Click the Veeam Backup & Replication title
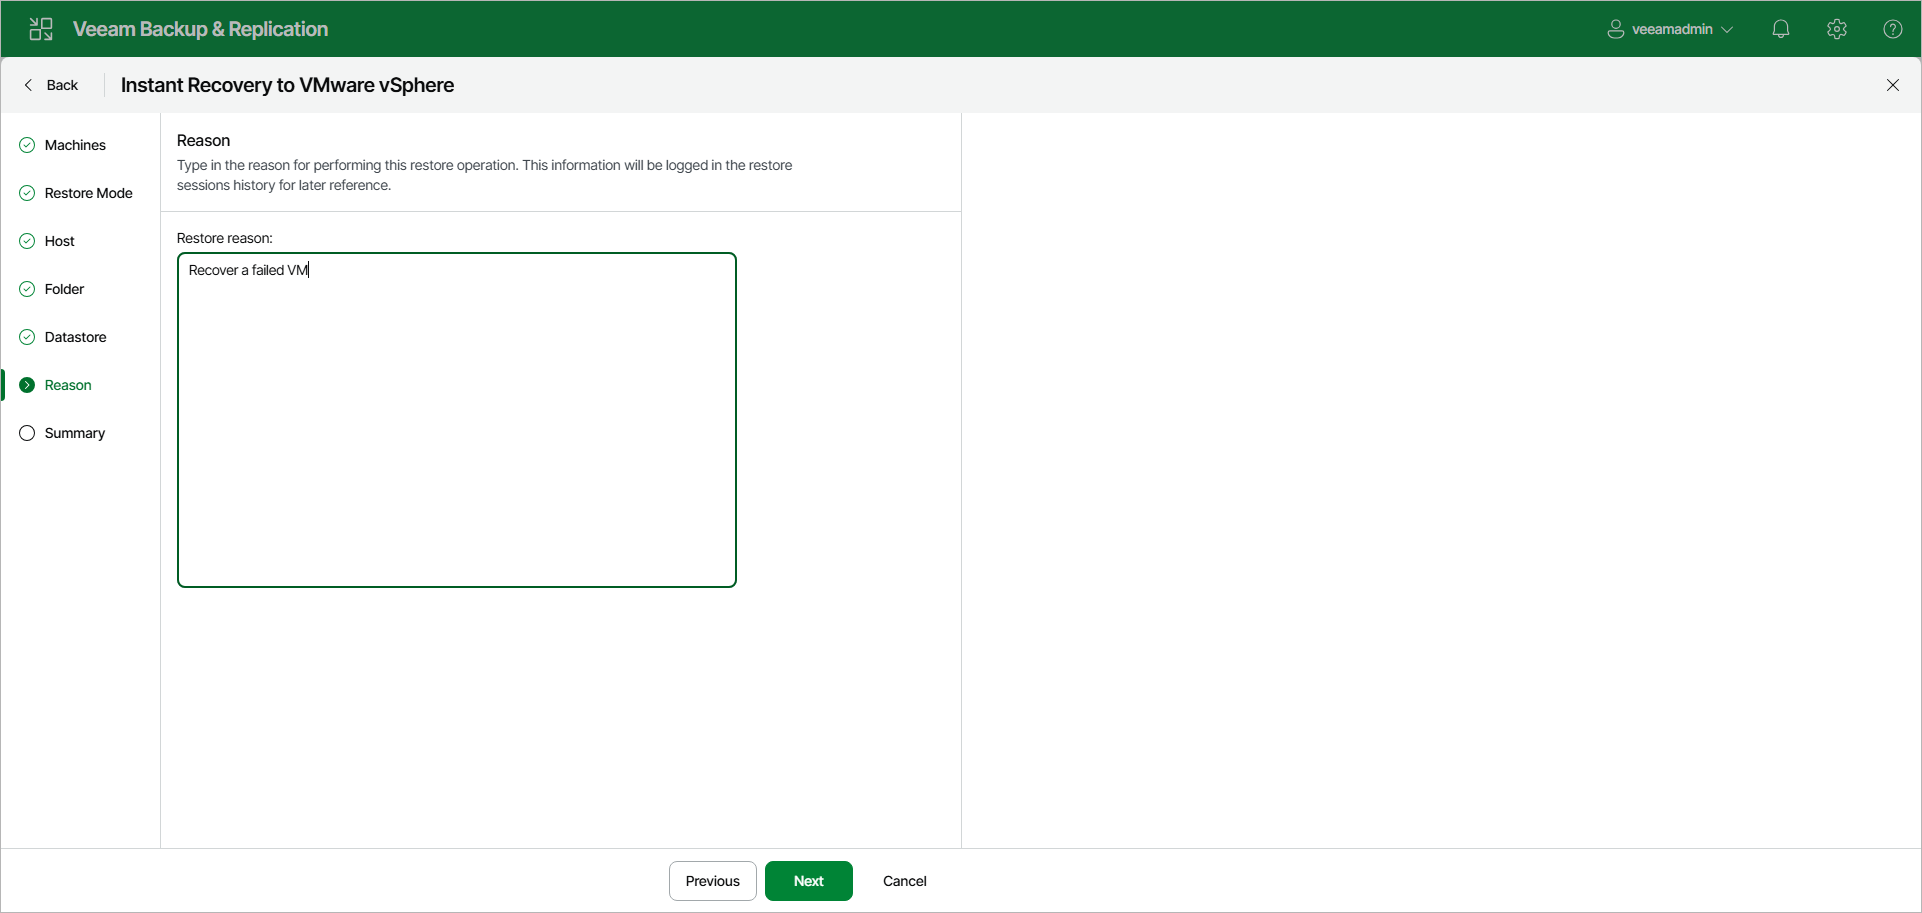This screenshot has width=1922, height=913. [200, 29]
